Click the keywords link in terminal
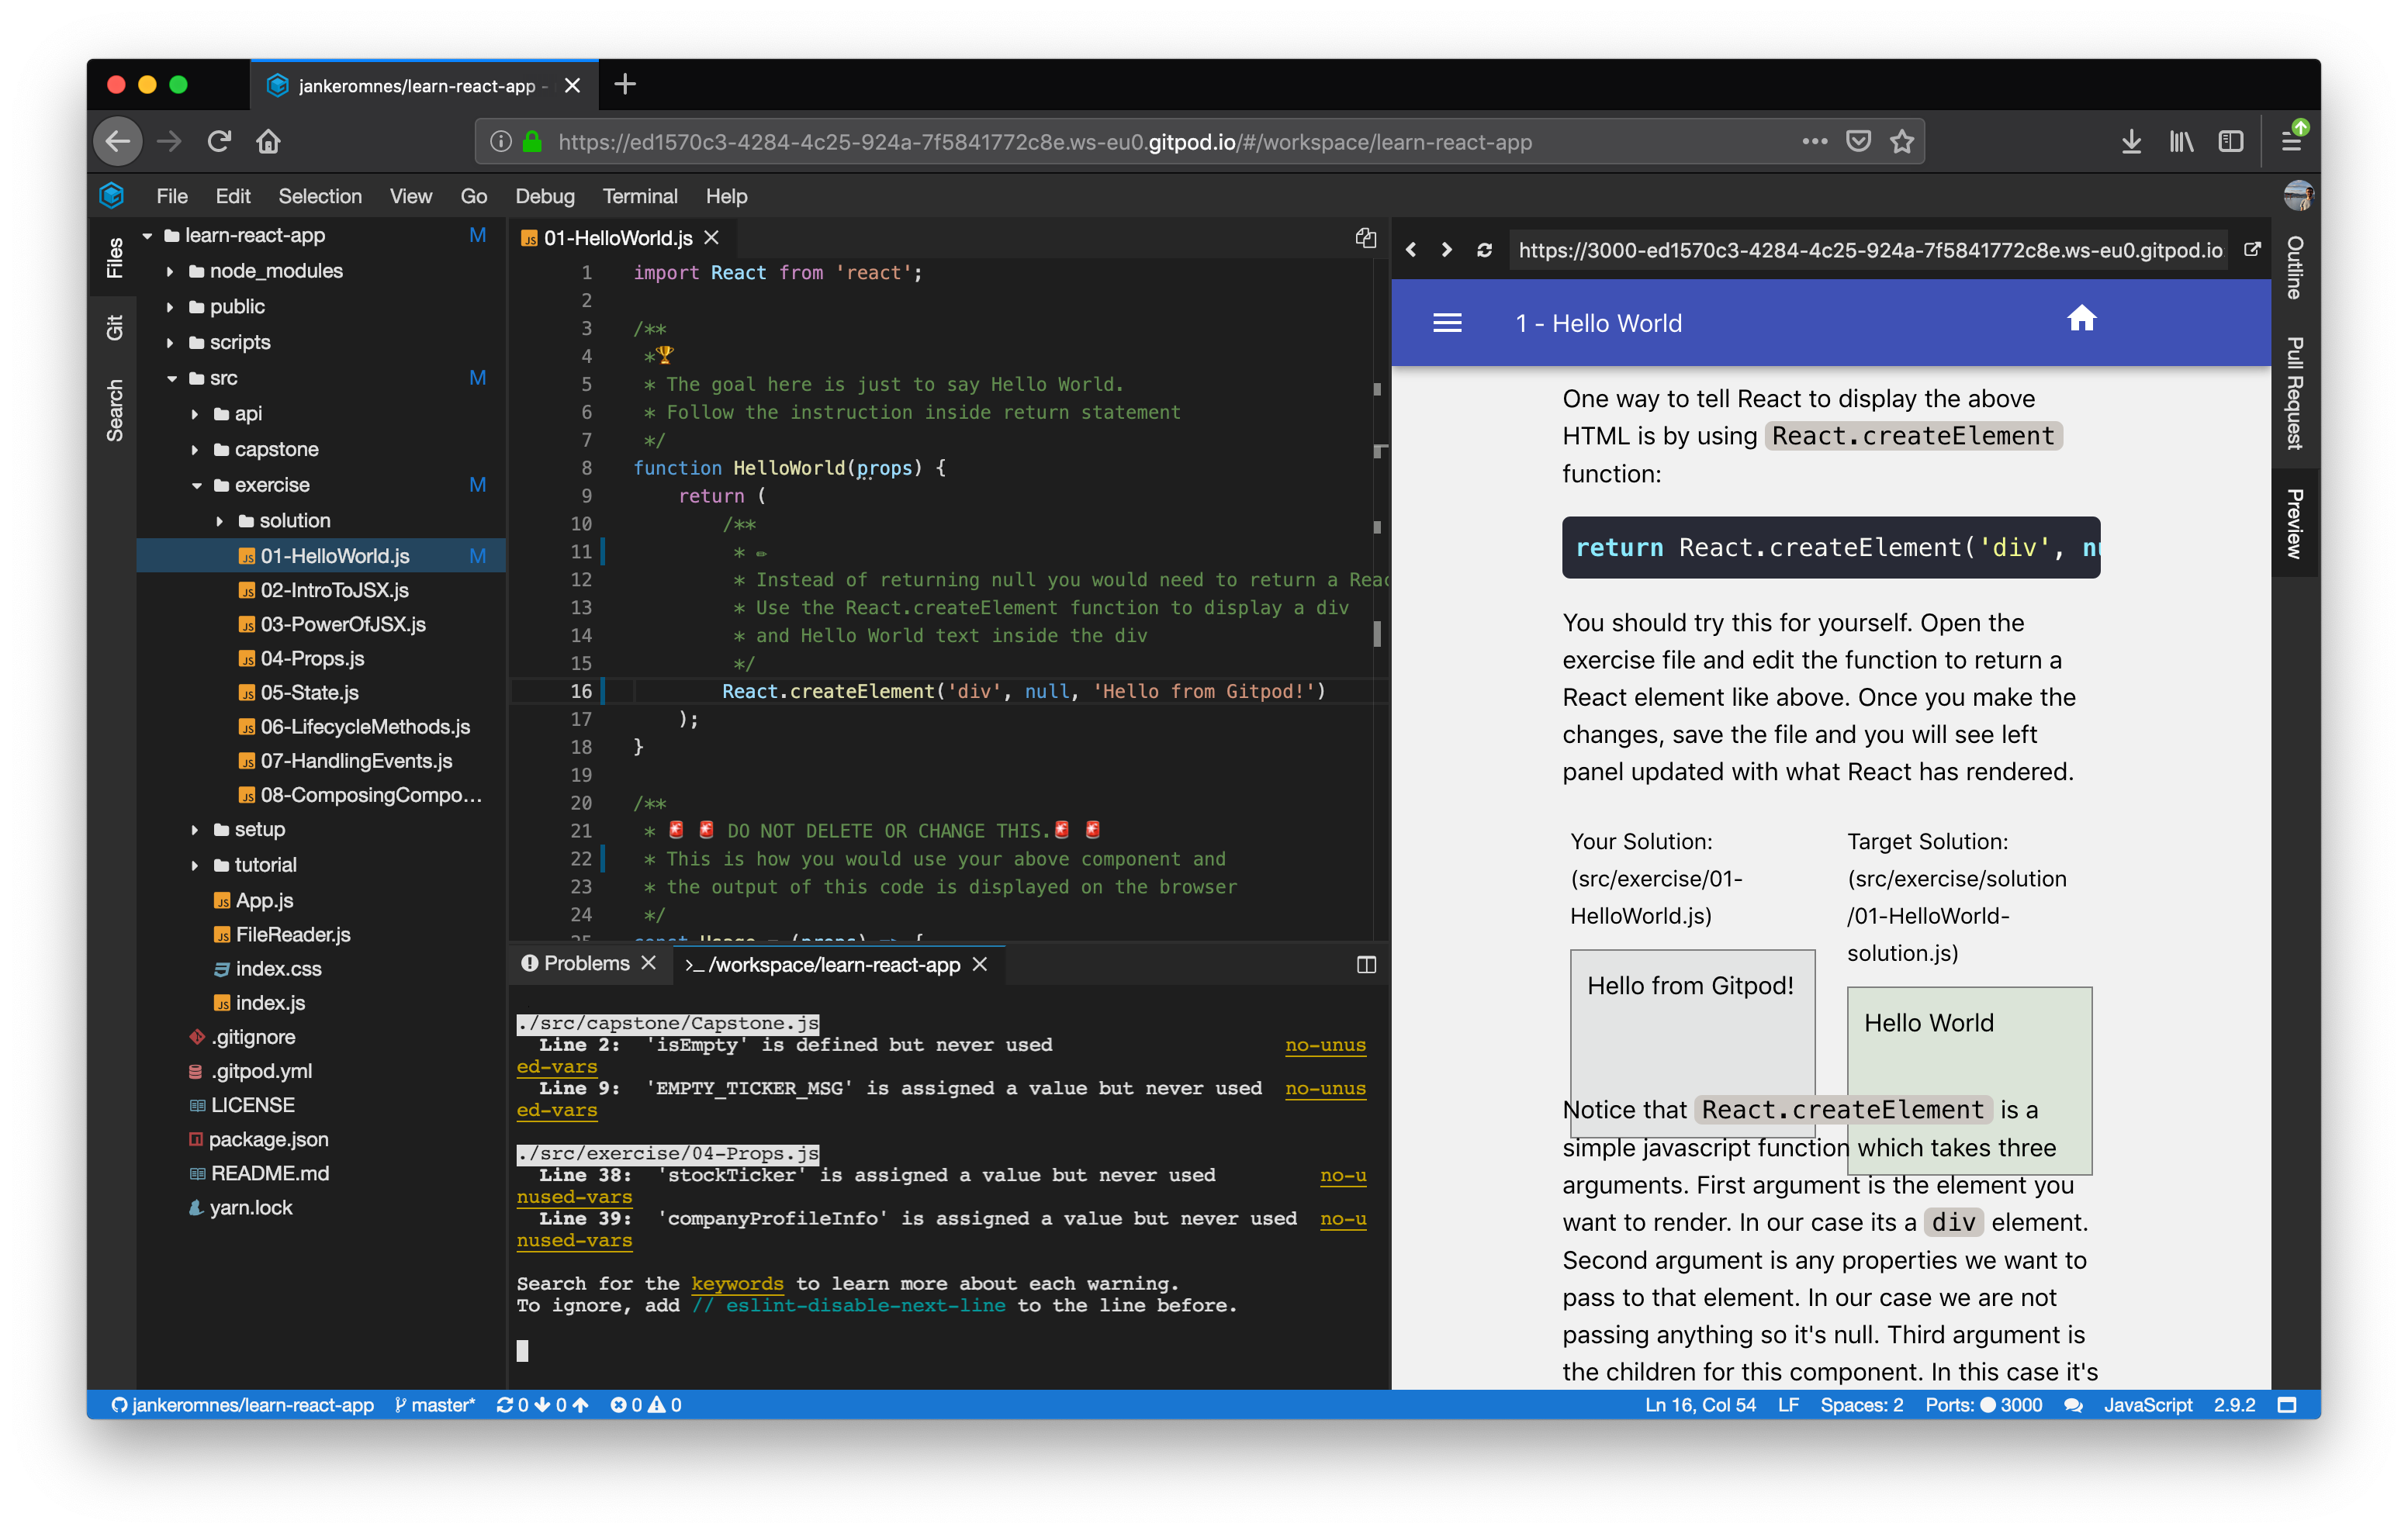Image resolution: width=2408 pixels, height=1534 pixels. [x=737, y=1284]
